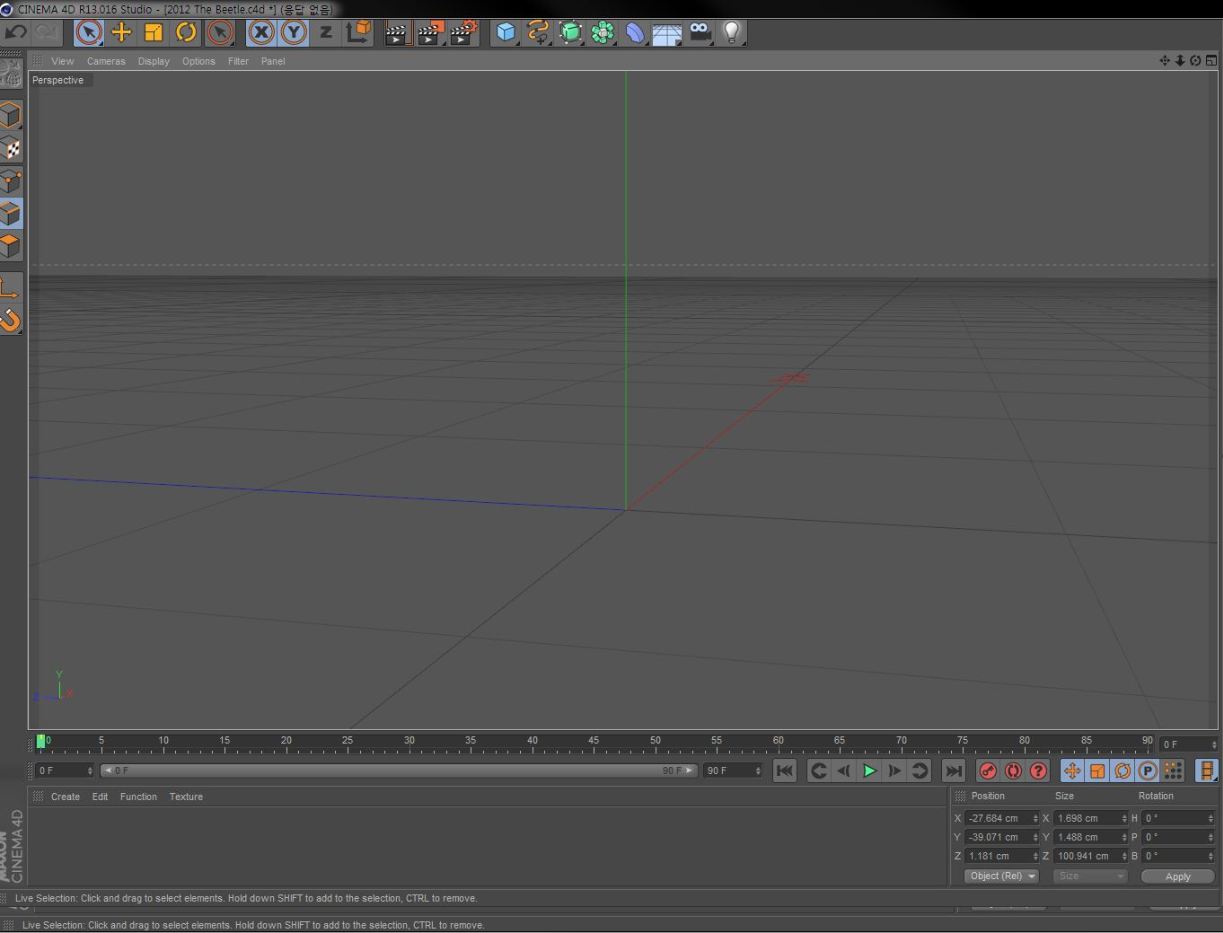Viewport: 1223px width, 933px height.
Task: Undo the last action
Action: [16, 33]
